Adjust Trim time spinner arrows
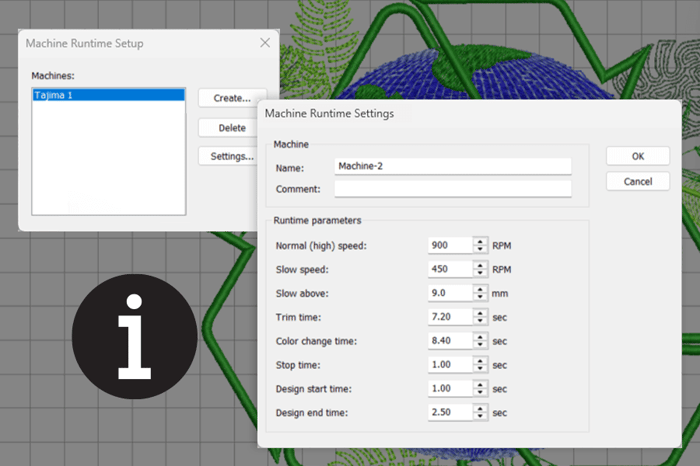700x466 pixels. [481, 317]
